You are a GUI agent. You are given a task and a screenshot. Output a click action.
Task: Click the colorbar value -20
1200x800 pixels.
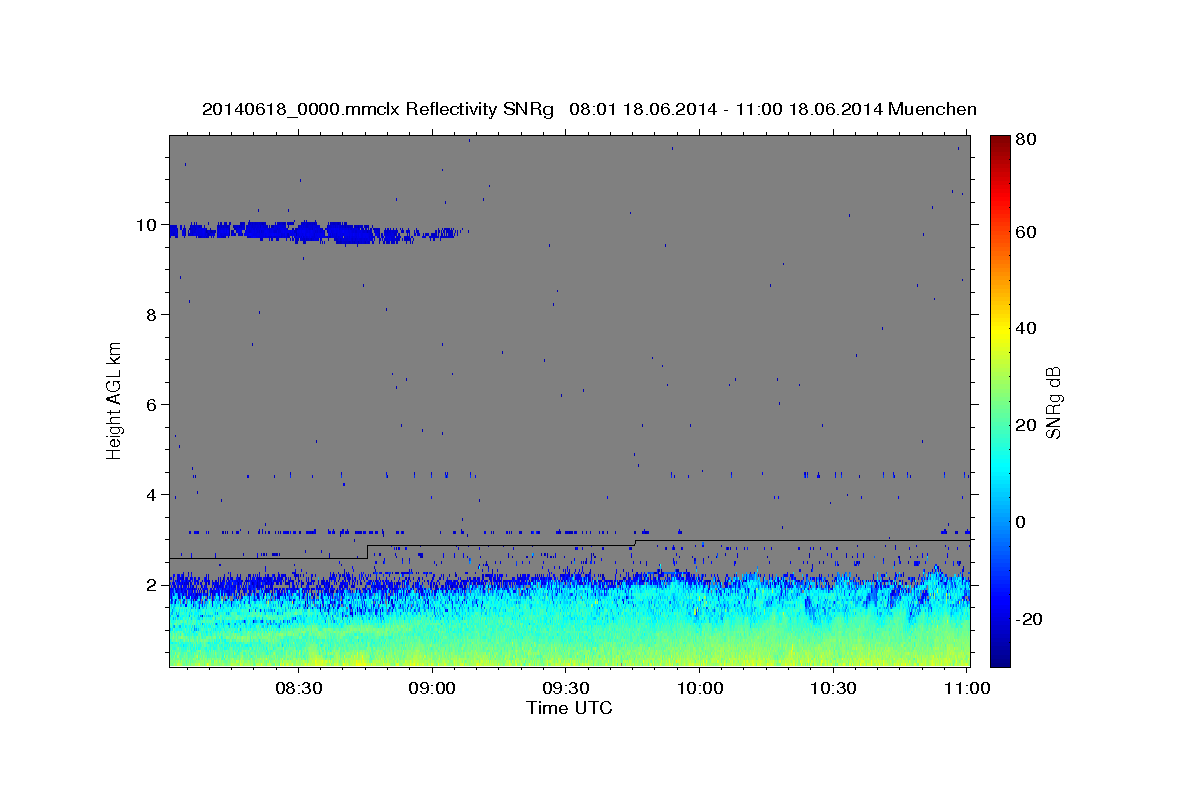pyautogui.click(x=1028, y=619)
